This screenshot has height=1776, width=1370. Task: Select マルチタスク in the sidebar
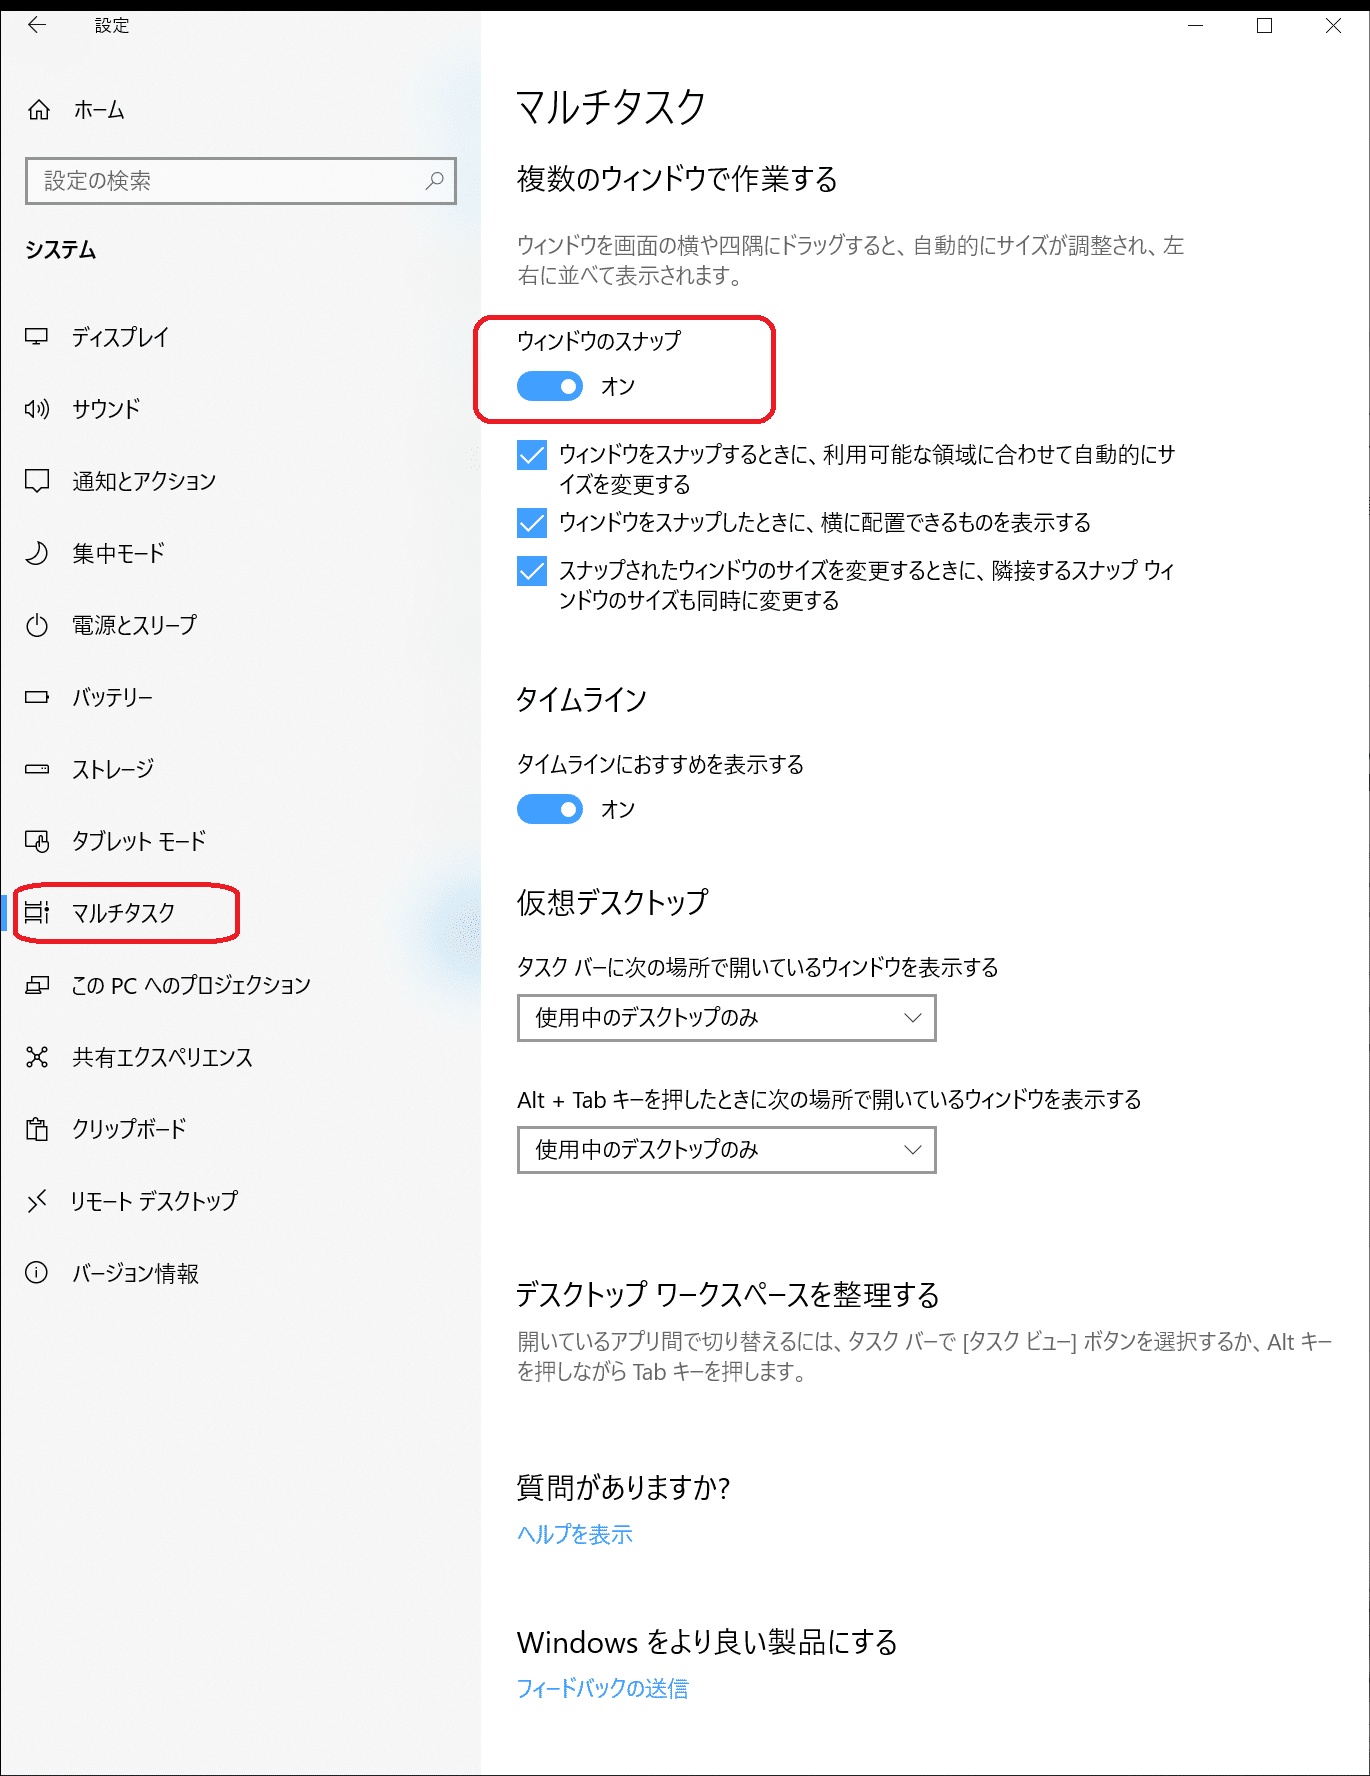click(124, 913)
